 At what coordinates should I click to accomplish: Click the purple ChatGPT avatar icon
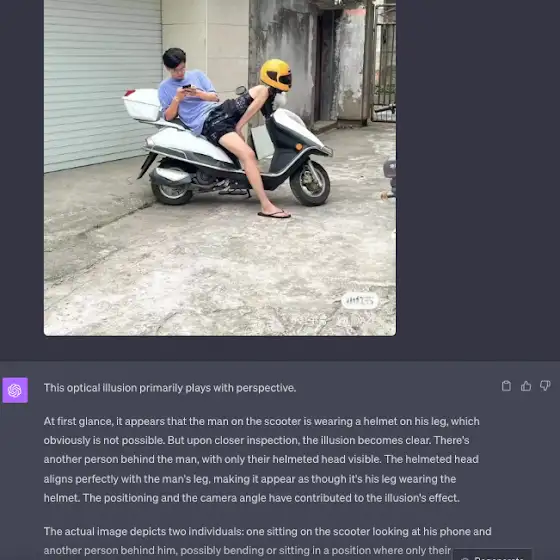point(15,390)
